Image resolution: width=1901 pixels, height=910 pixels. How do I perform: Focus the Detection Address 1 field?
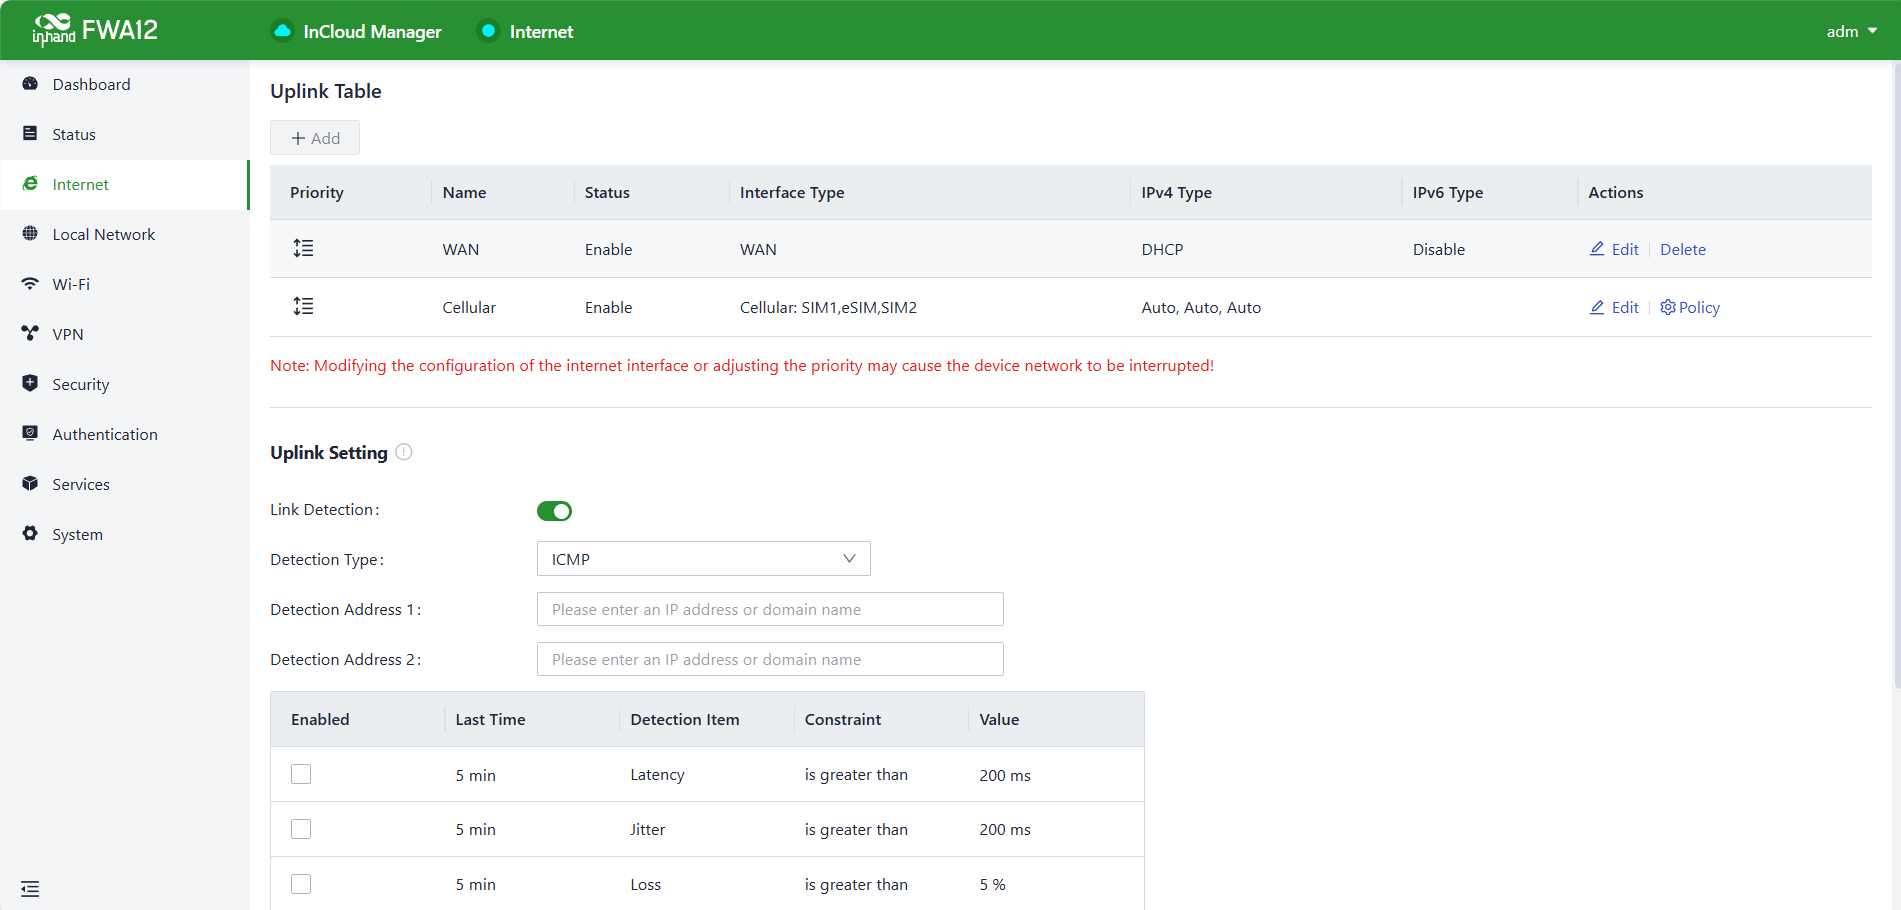point(769,609)
